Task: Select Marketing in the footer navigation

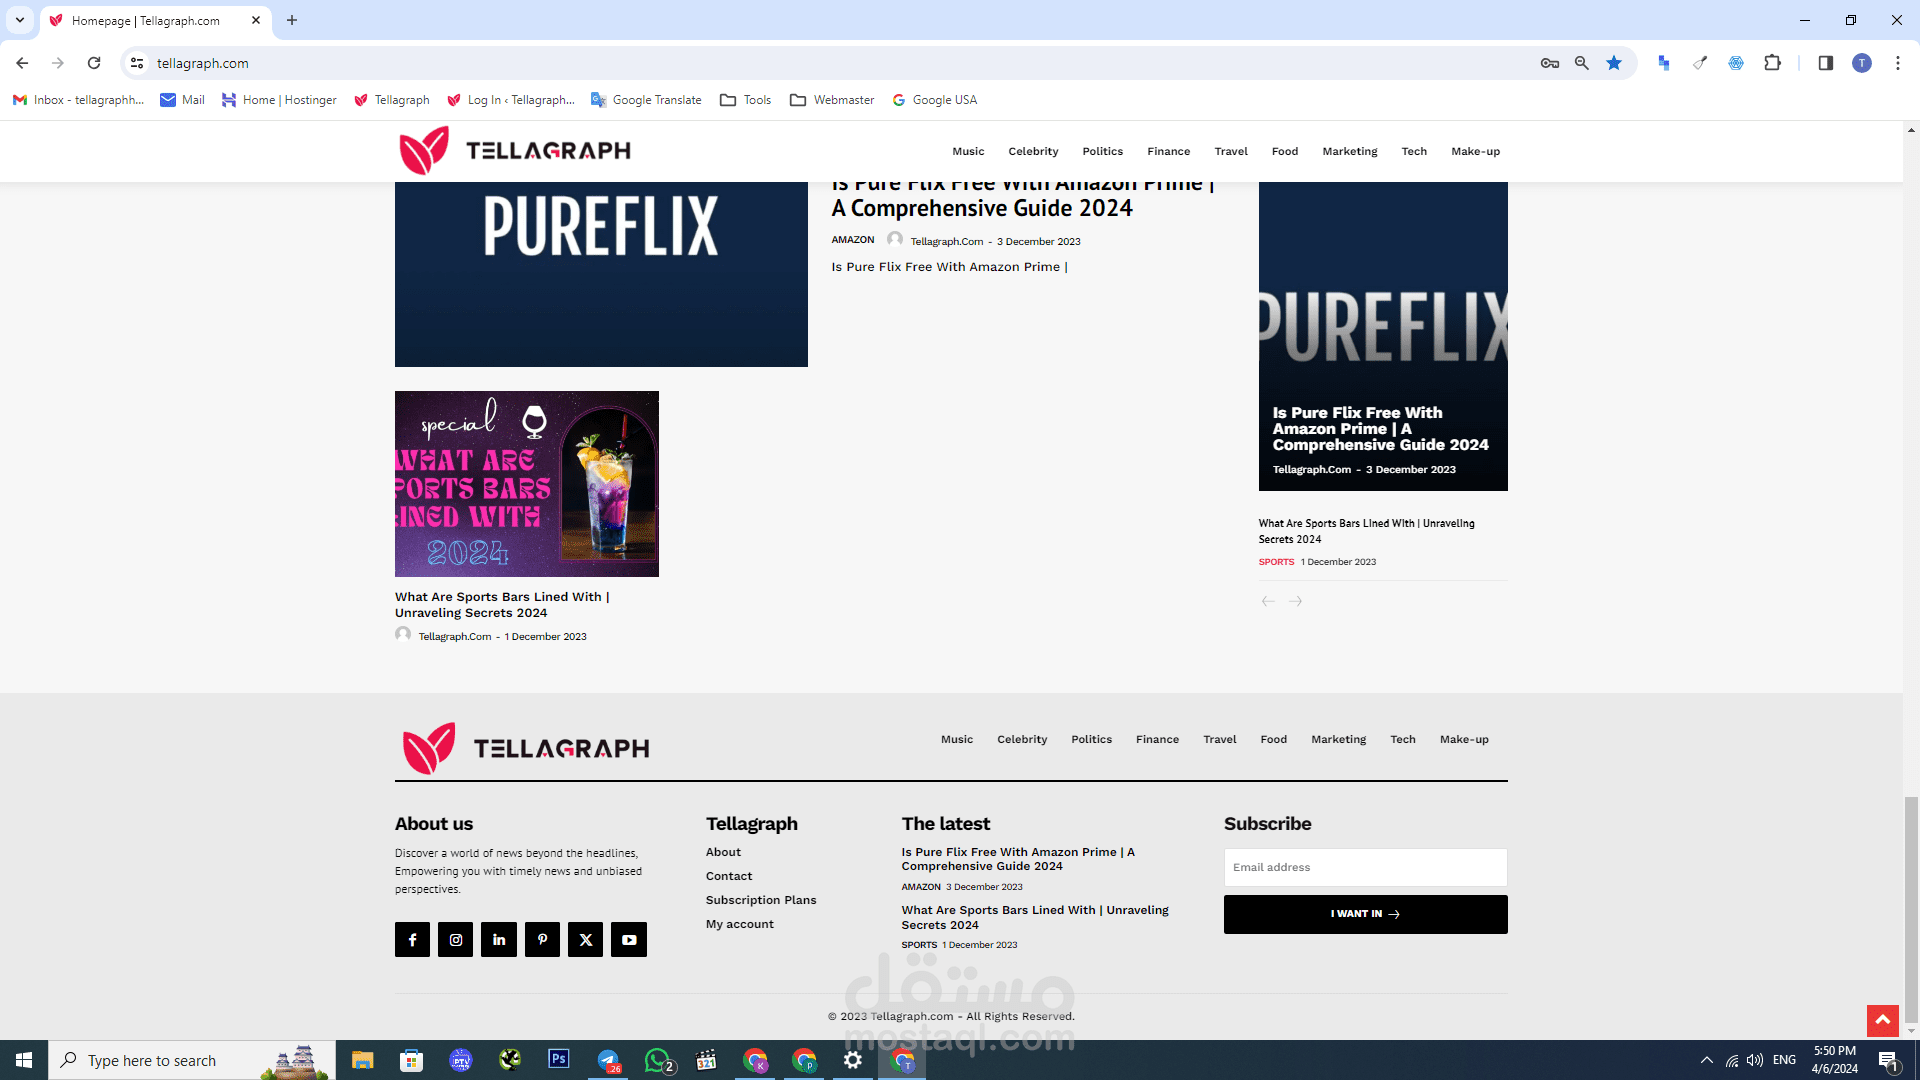Action: [x=1338, y=740]
